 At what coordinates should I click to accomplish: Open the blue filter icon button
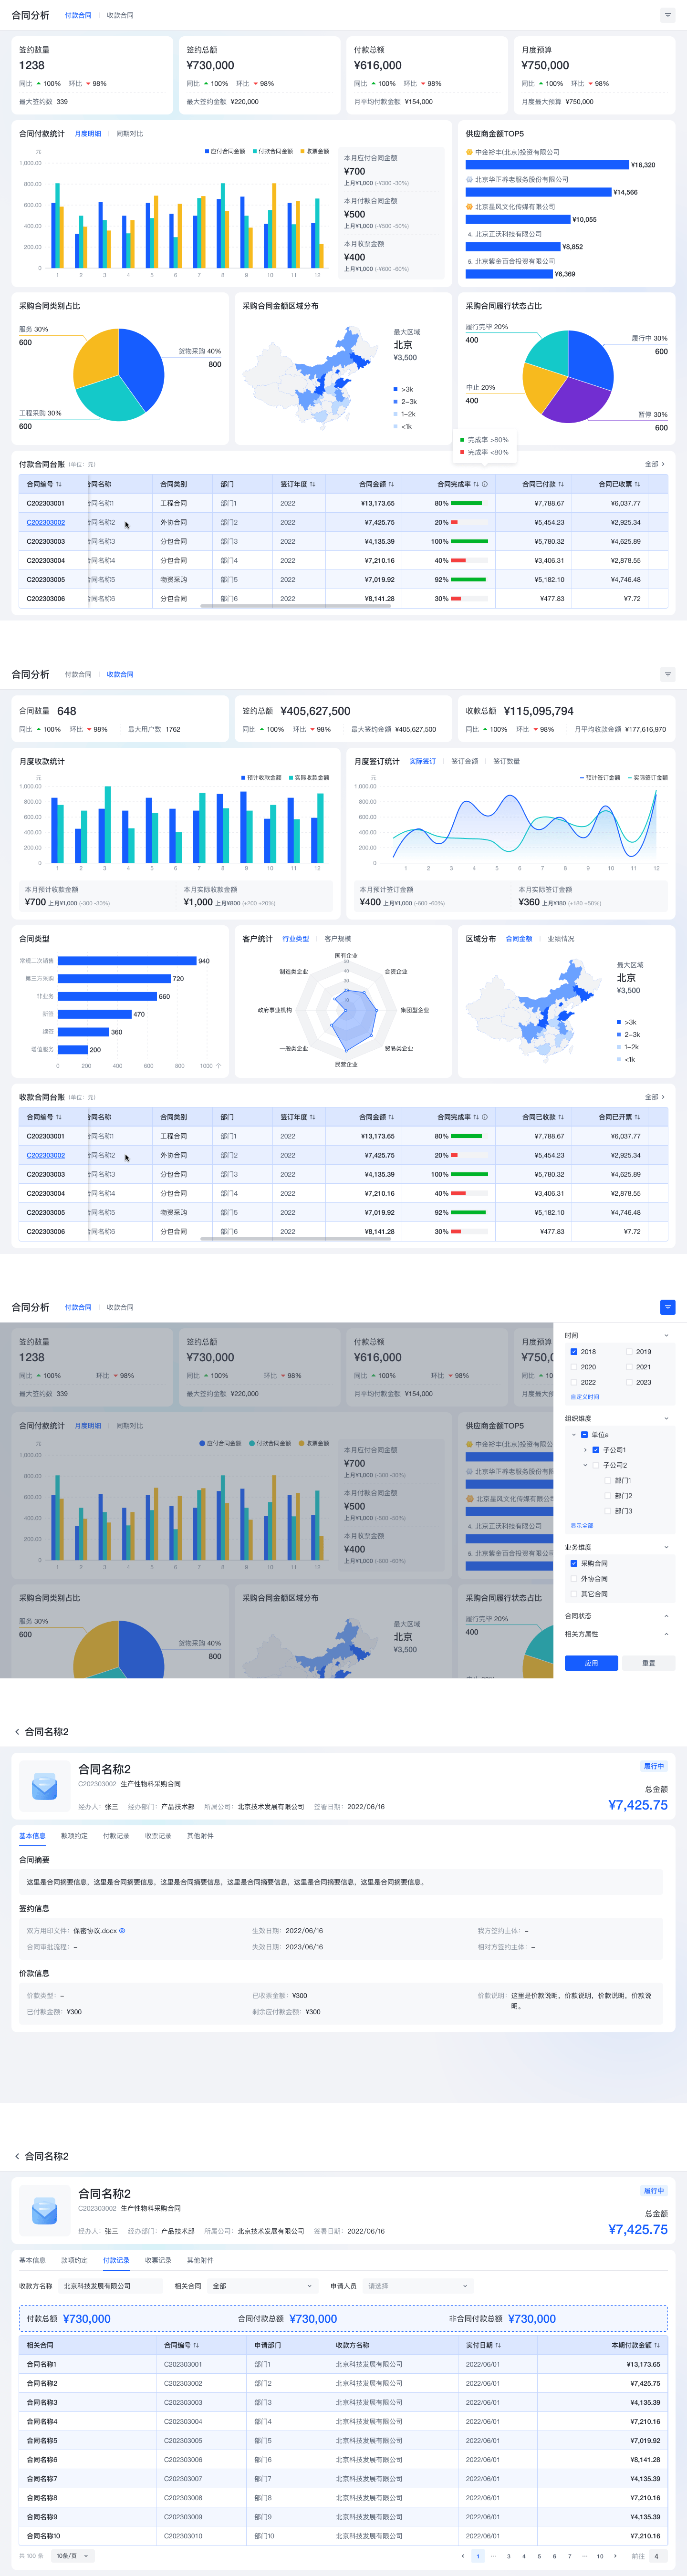[667, 1307]
